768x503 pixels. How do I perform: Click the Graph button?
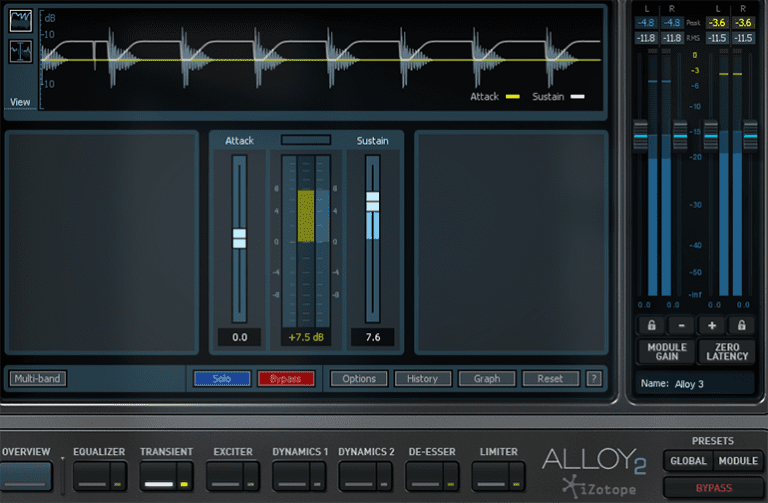coord(487,379)
